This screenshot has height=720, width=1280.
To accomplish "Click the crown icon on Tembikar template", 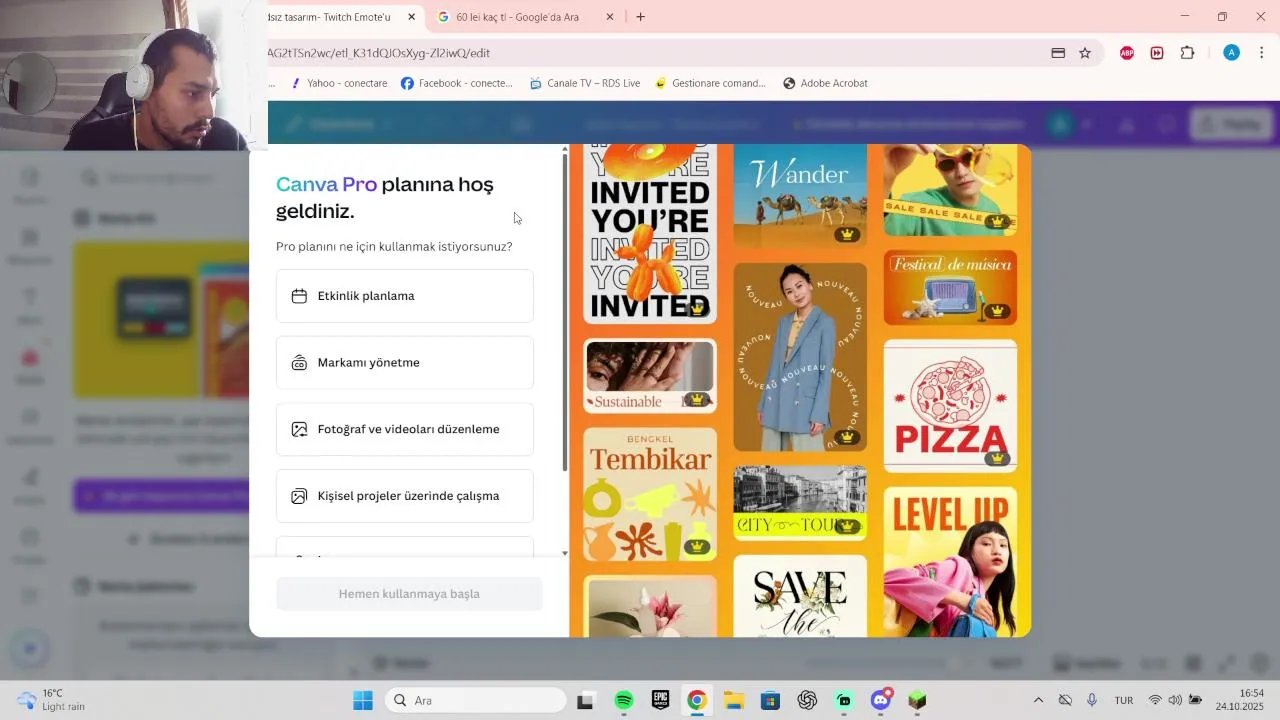I will [x=697, y=547].
